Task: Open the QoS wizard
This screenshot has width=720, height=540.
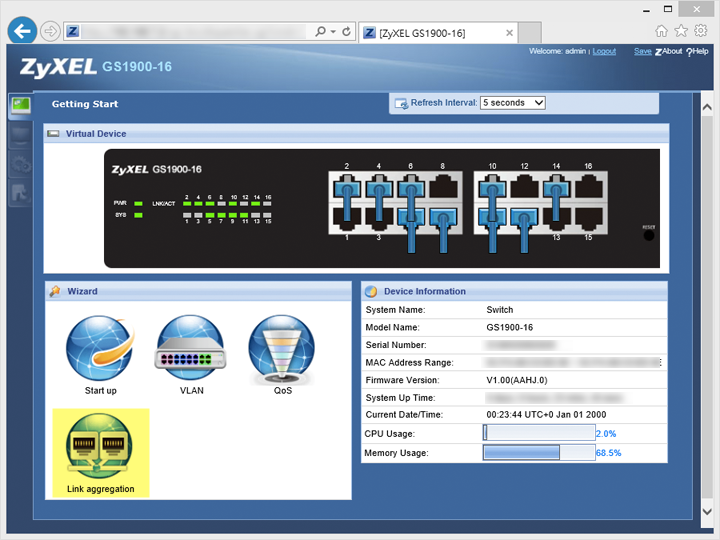Action: [282, 354]
